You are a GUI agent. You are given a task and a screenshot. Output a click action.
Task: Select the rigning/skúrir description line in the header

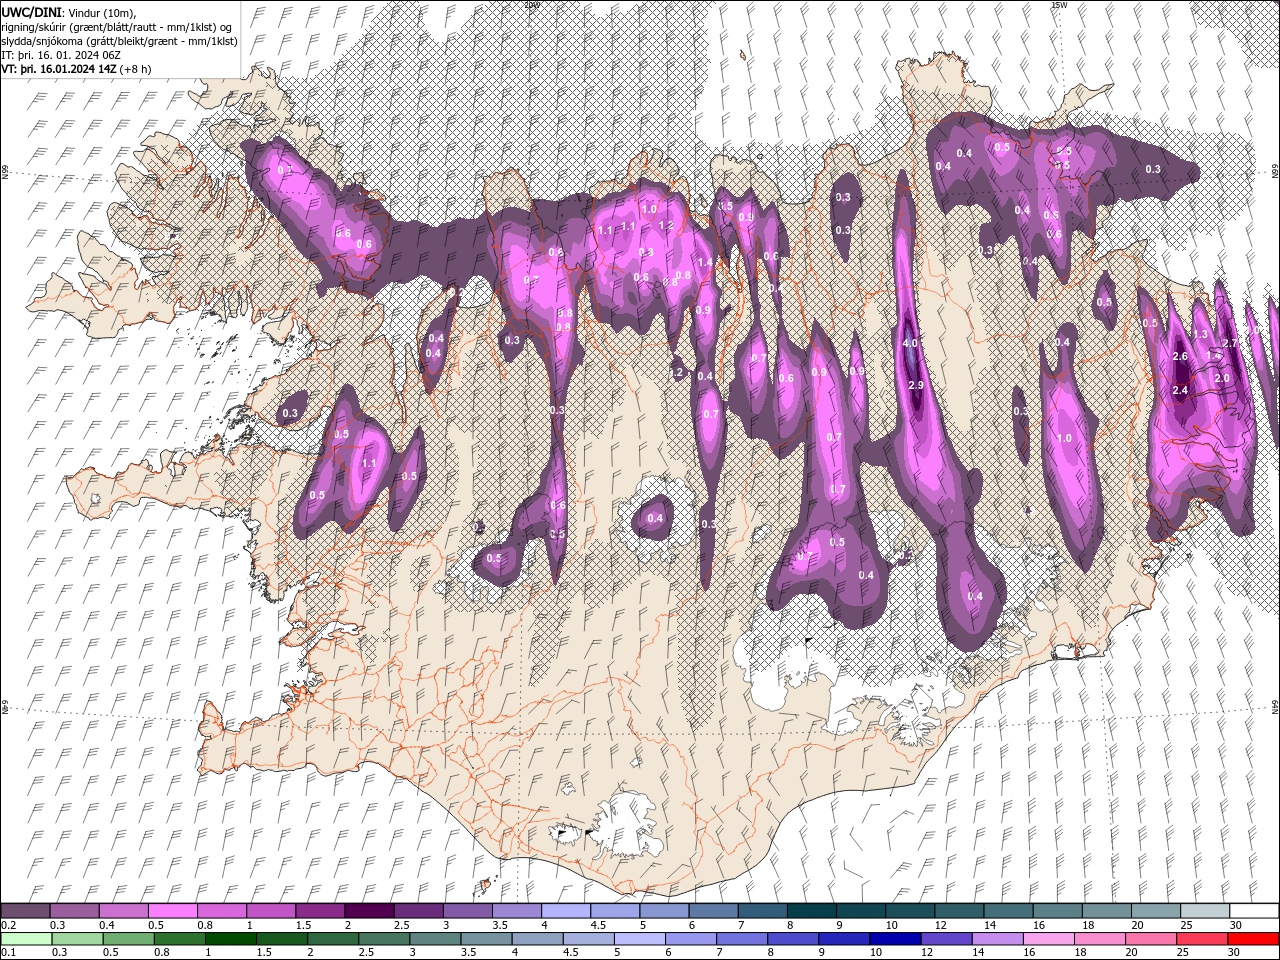pos(117,27)
